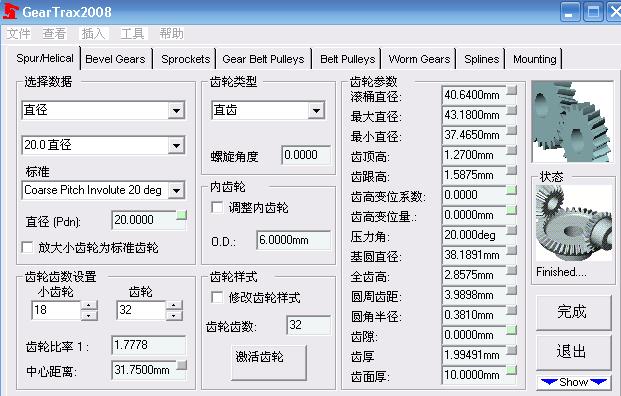Click the 完成 button
This screenshot has height=396, width=621.
coord(573,312)
